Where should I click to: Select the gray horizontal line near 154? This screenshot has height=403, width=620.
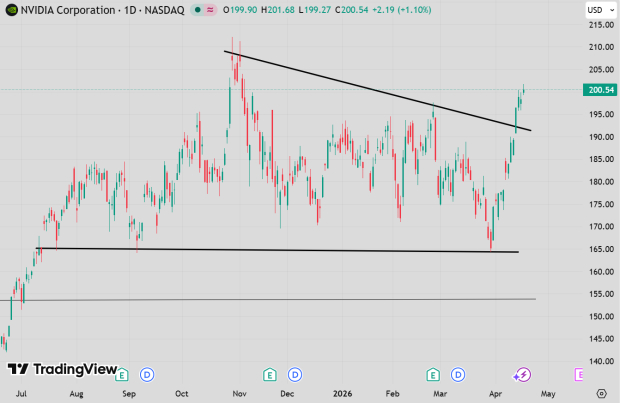[268, 300]
